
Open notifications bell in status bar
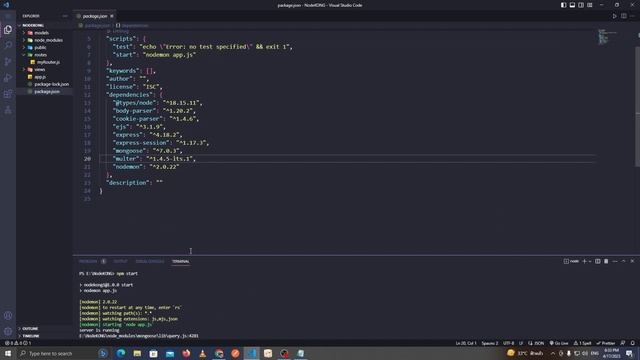(633, 343)
